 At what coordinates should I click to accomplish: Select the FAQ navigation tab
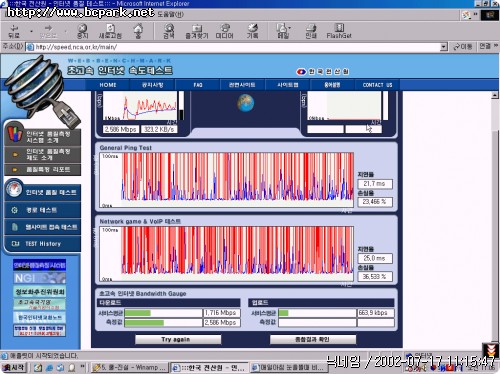[x=198, y=85]
